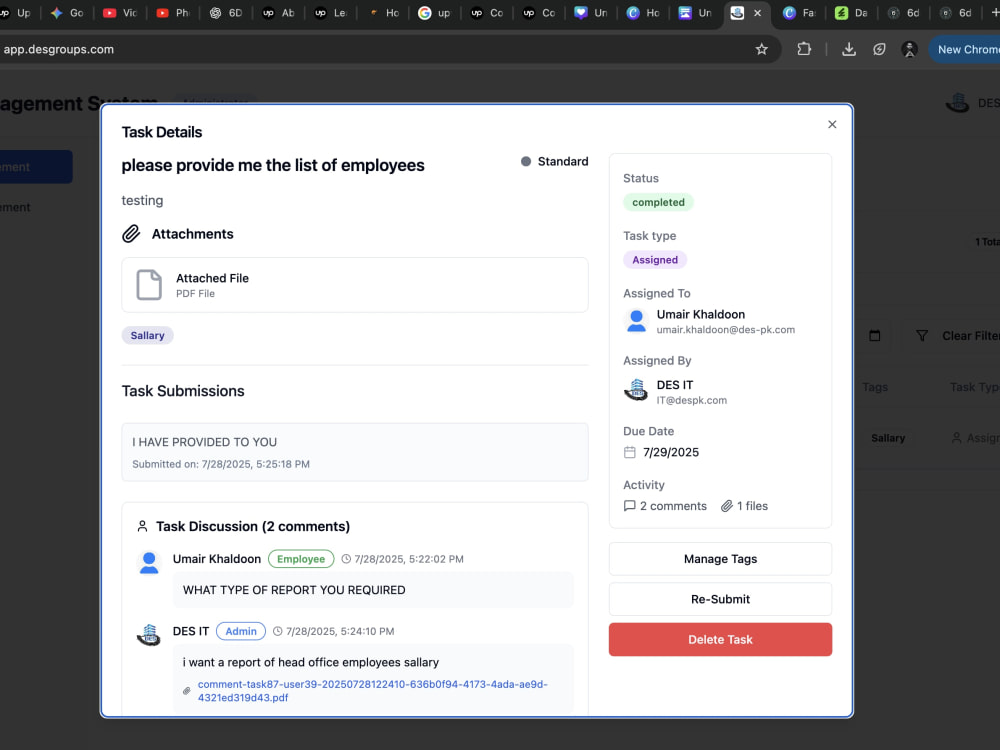1000x750 pixels.
Task: Click the DES logo in the page header
Action: [957, 103]
